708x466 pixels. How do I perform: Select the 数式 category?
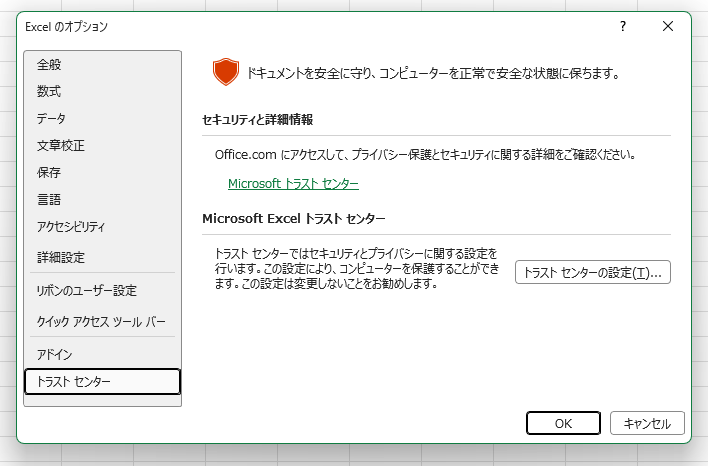pyautogui.click(x=49, y=92)
